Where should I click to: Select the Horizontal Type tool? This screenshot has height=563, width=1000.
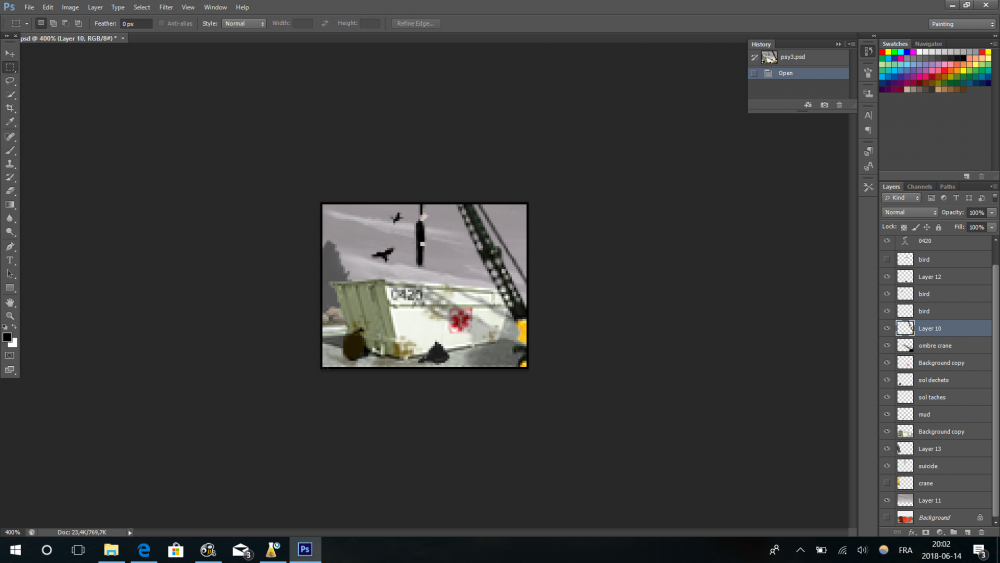(10, 260)
